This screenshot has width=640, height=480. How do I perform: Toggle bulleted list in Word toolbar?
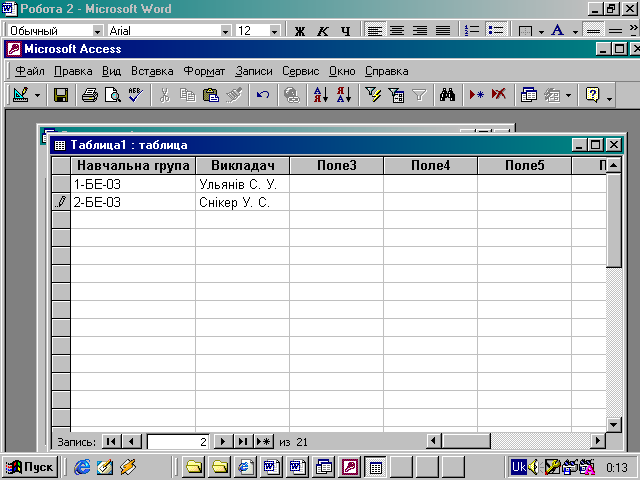[x=496, y=30]
